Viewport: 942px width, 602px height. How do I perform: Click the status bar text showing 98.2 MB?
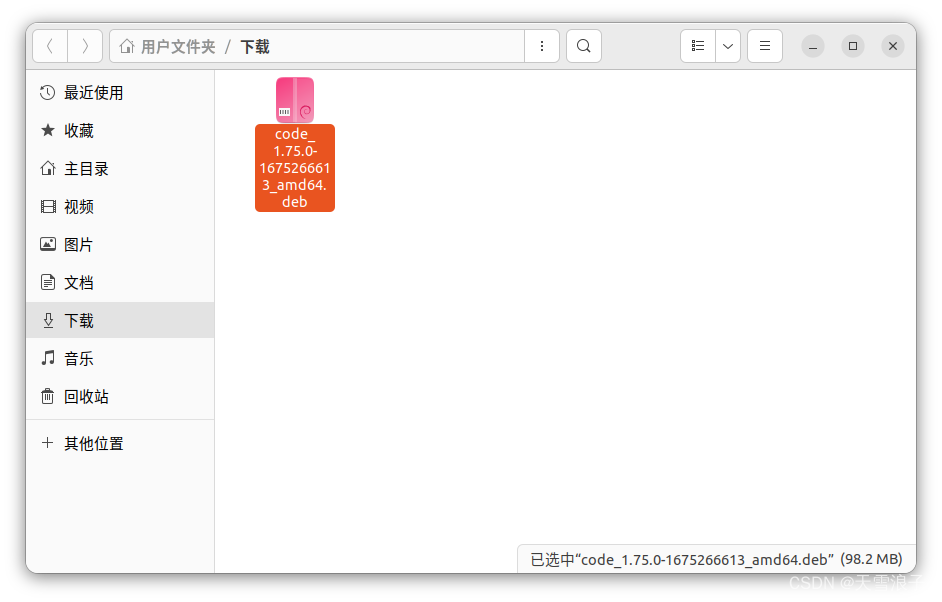(x=716, y=559)
